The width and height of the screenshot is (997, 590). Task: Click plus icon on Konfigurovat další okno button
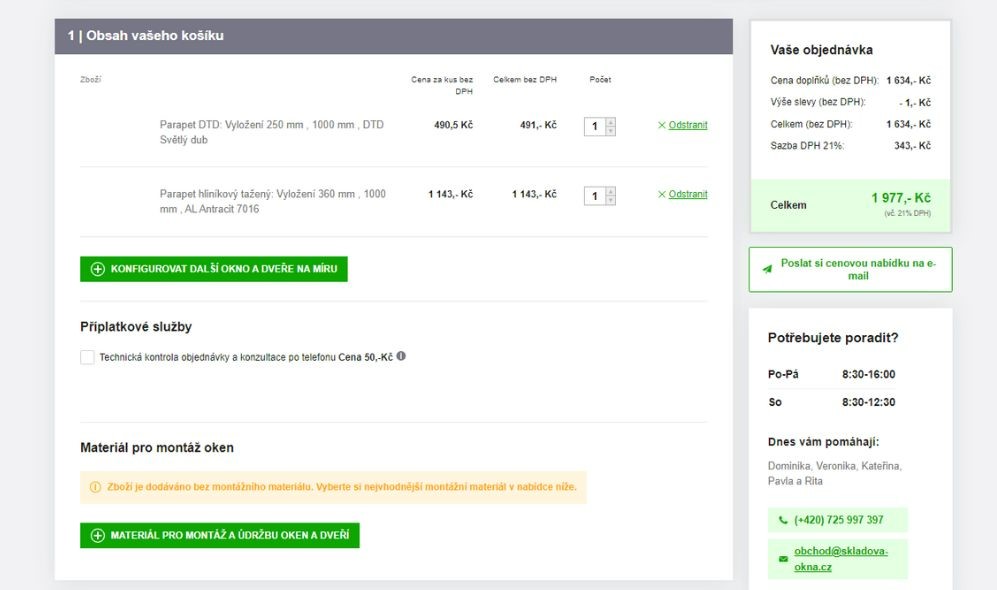[x=97, y=270]
